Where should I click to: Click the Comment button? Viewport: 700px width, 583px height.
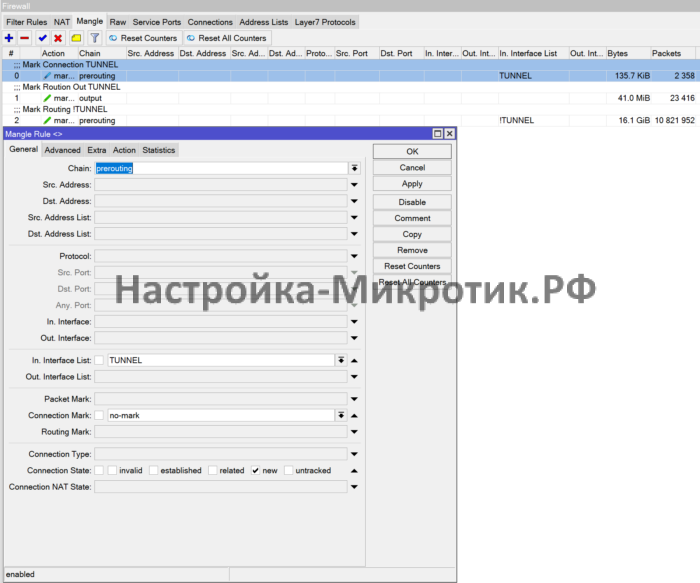412,218
